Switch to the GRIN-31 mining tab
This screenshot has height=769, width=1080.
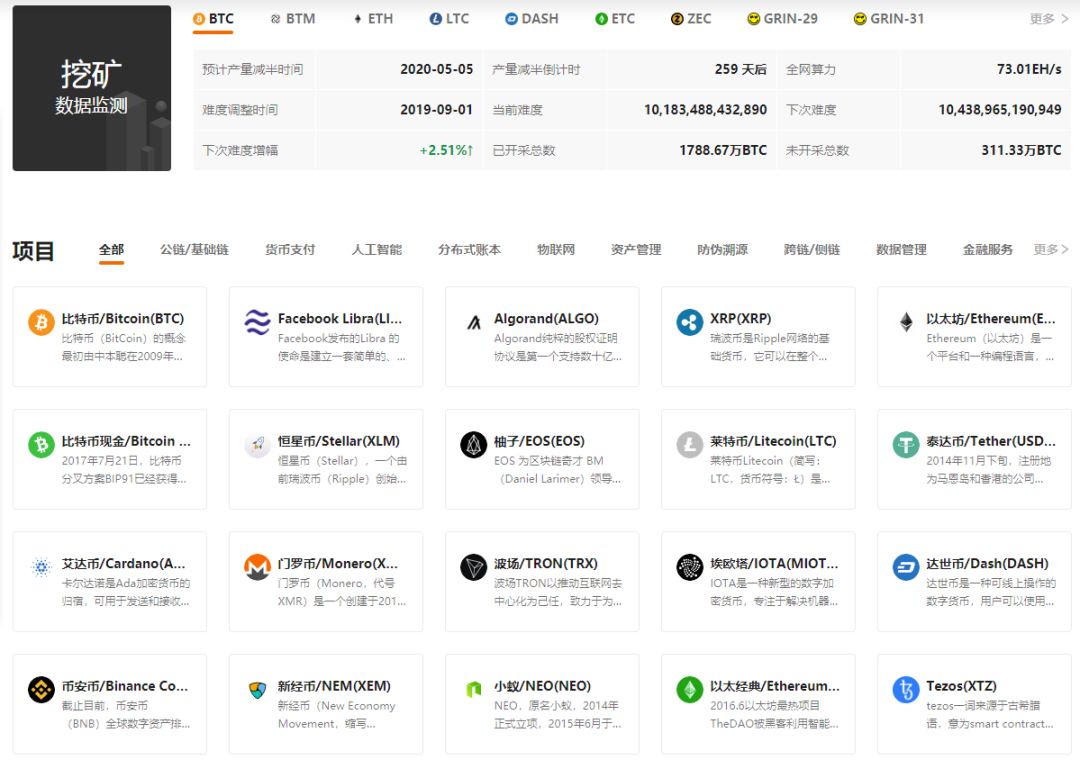[889, 19]
